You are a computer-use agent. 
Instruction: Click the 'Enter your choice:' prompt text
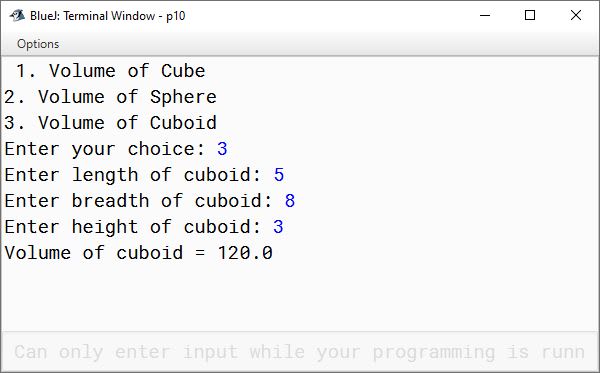(x=105, y=149)
